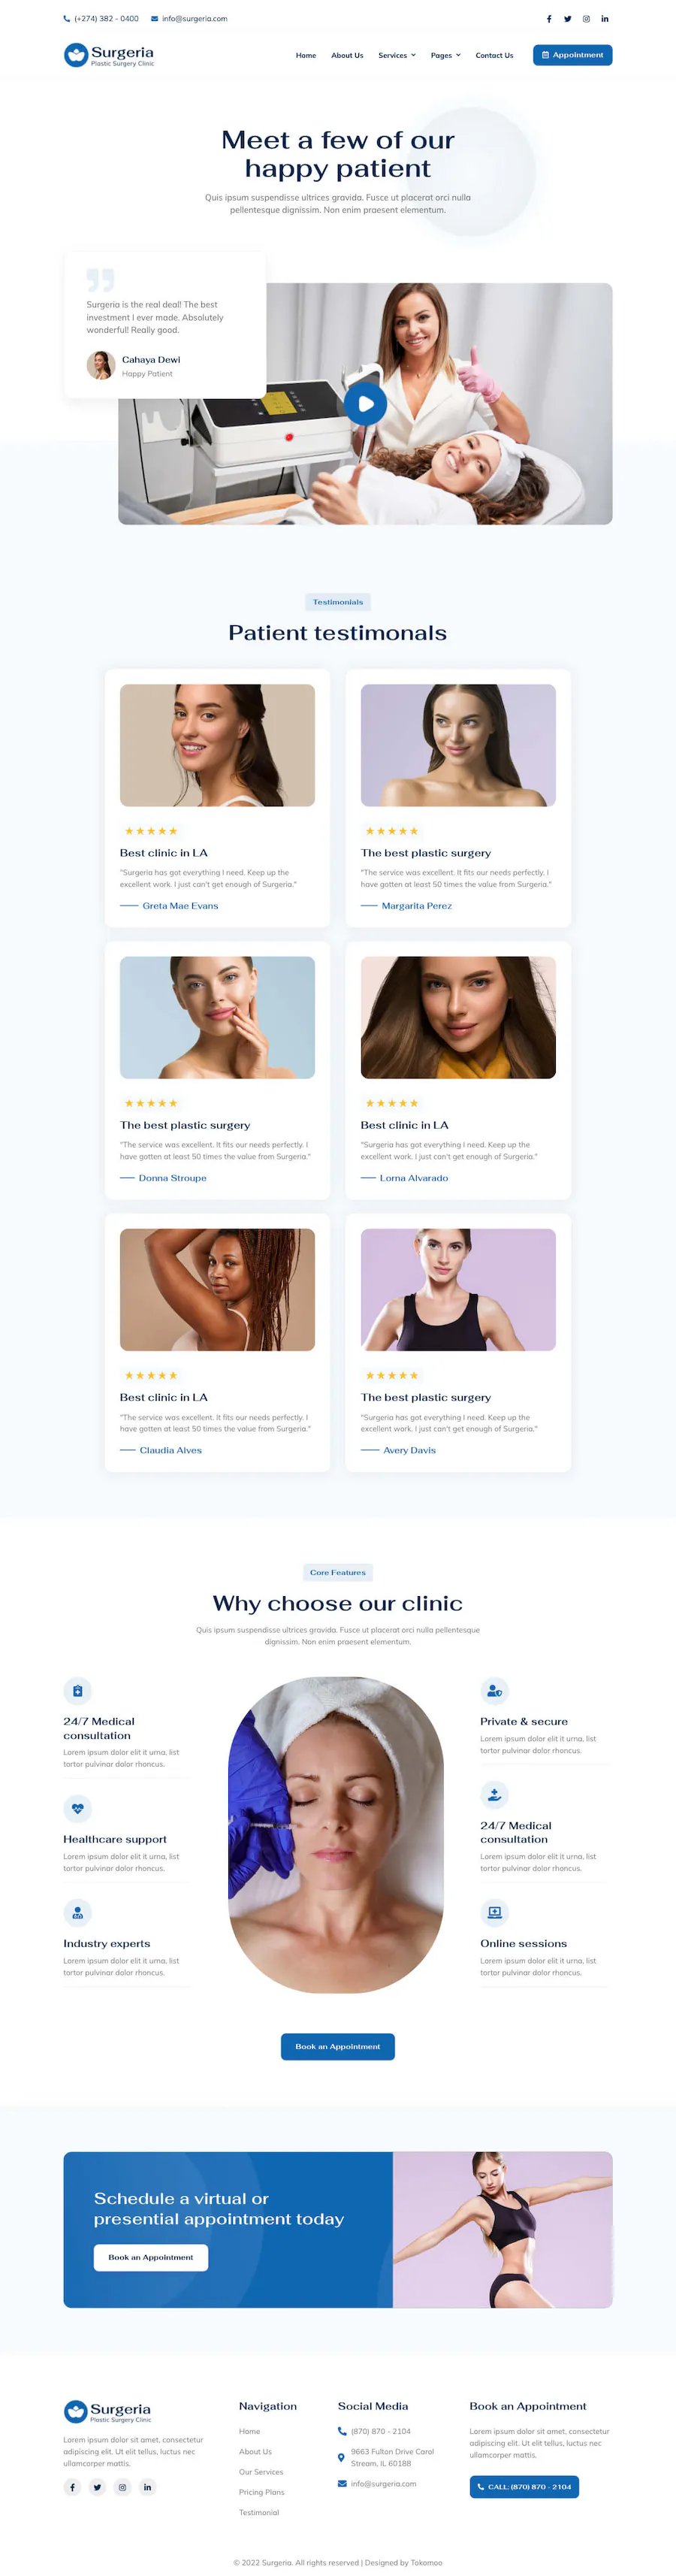Click the footer Instagram round icon

(122, 2487)
